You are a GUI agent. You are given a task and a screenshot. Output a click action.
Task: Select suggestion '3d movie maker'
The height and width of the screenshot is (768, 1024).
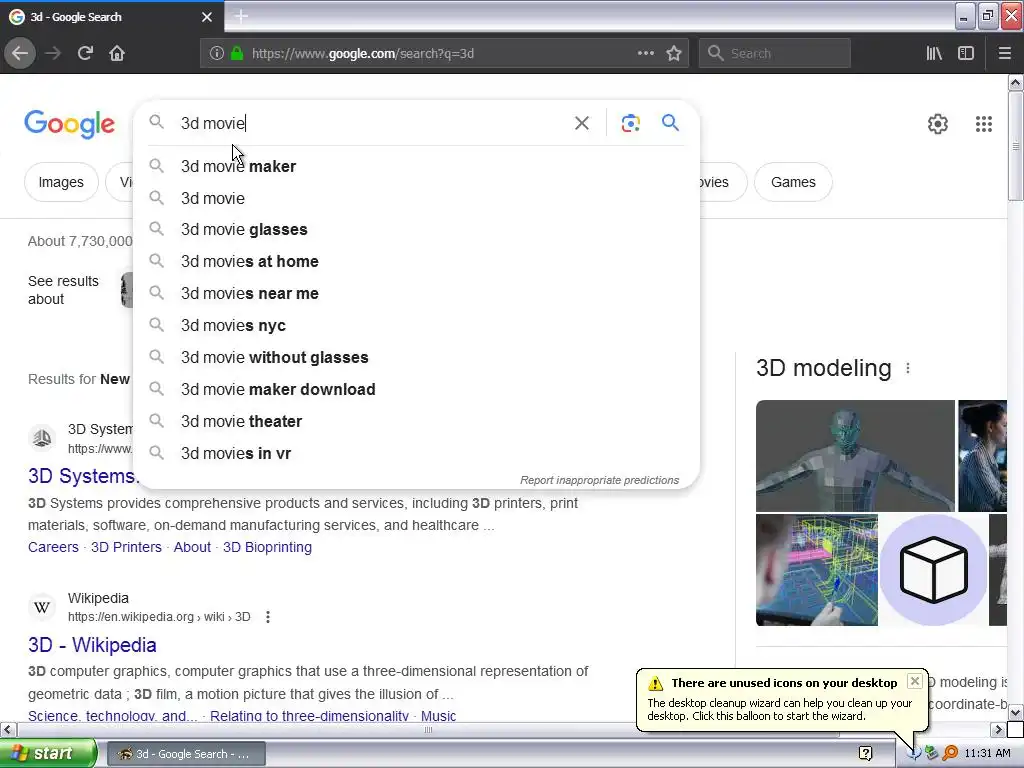[416, 166]
